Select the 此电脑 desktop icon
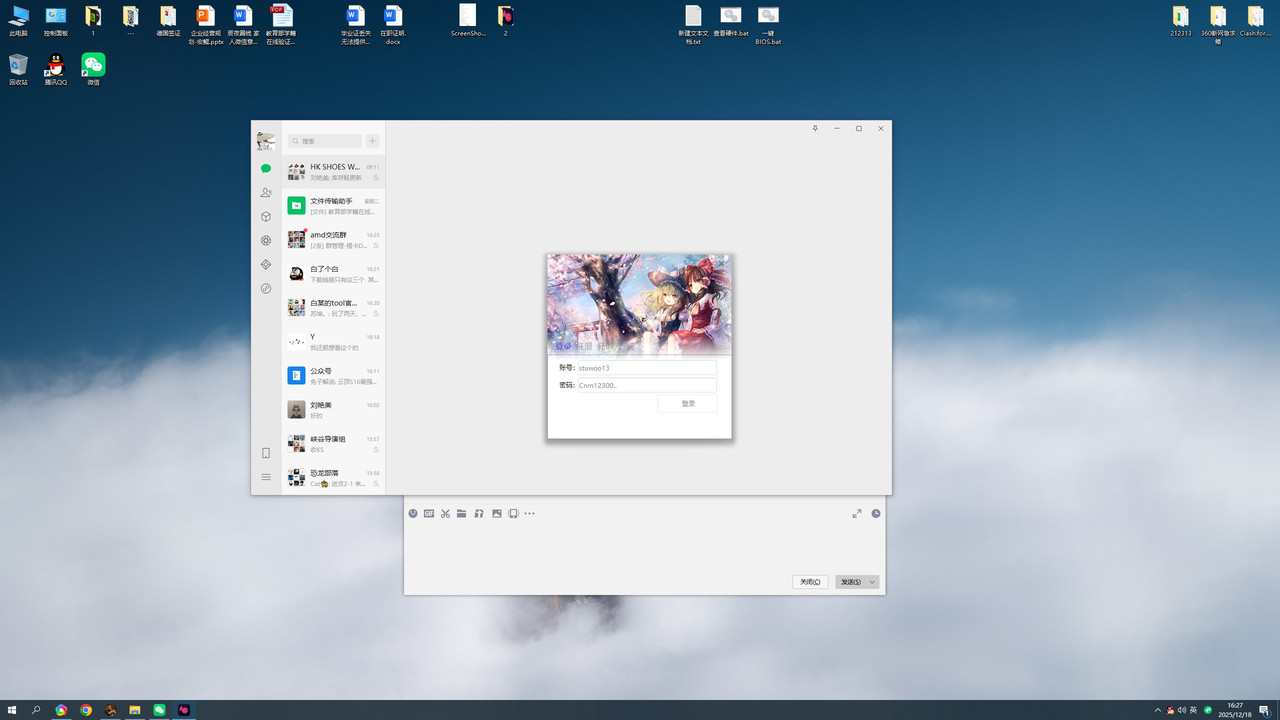The height and width of the screenshot is (720, 1280). click(18, 21)
